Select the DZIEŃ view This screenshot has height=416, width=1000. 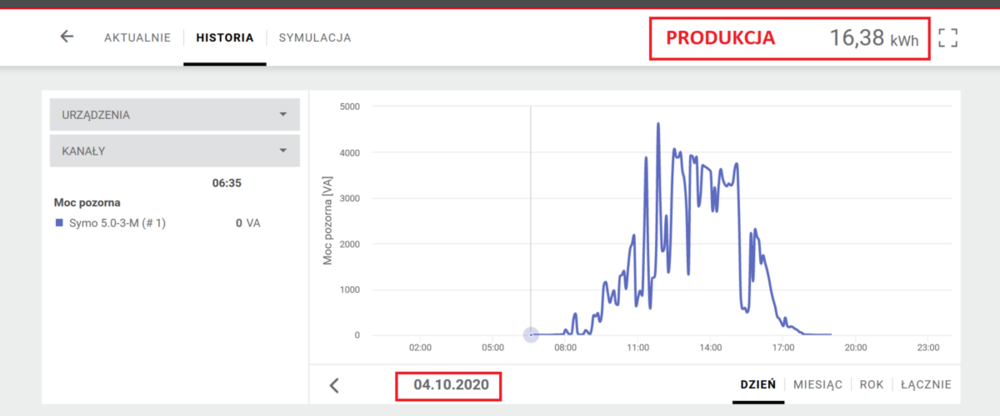click(758, 385)
